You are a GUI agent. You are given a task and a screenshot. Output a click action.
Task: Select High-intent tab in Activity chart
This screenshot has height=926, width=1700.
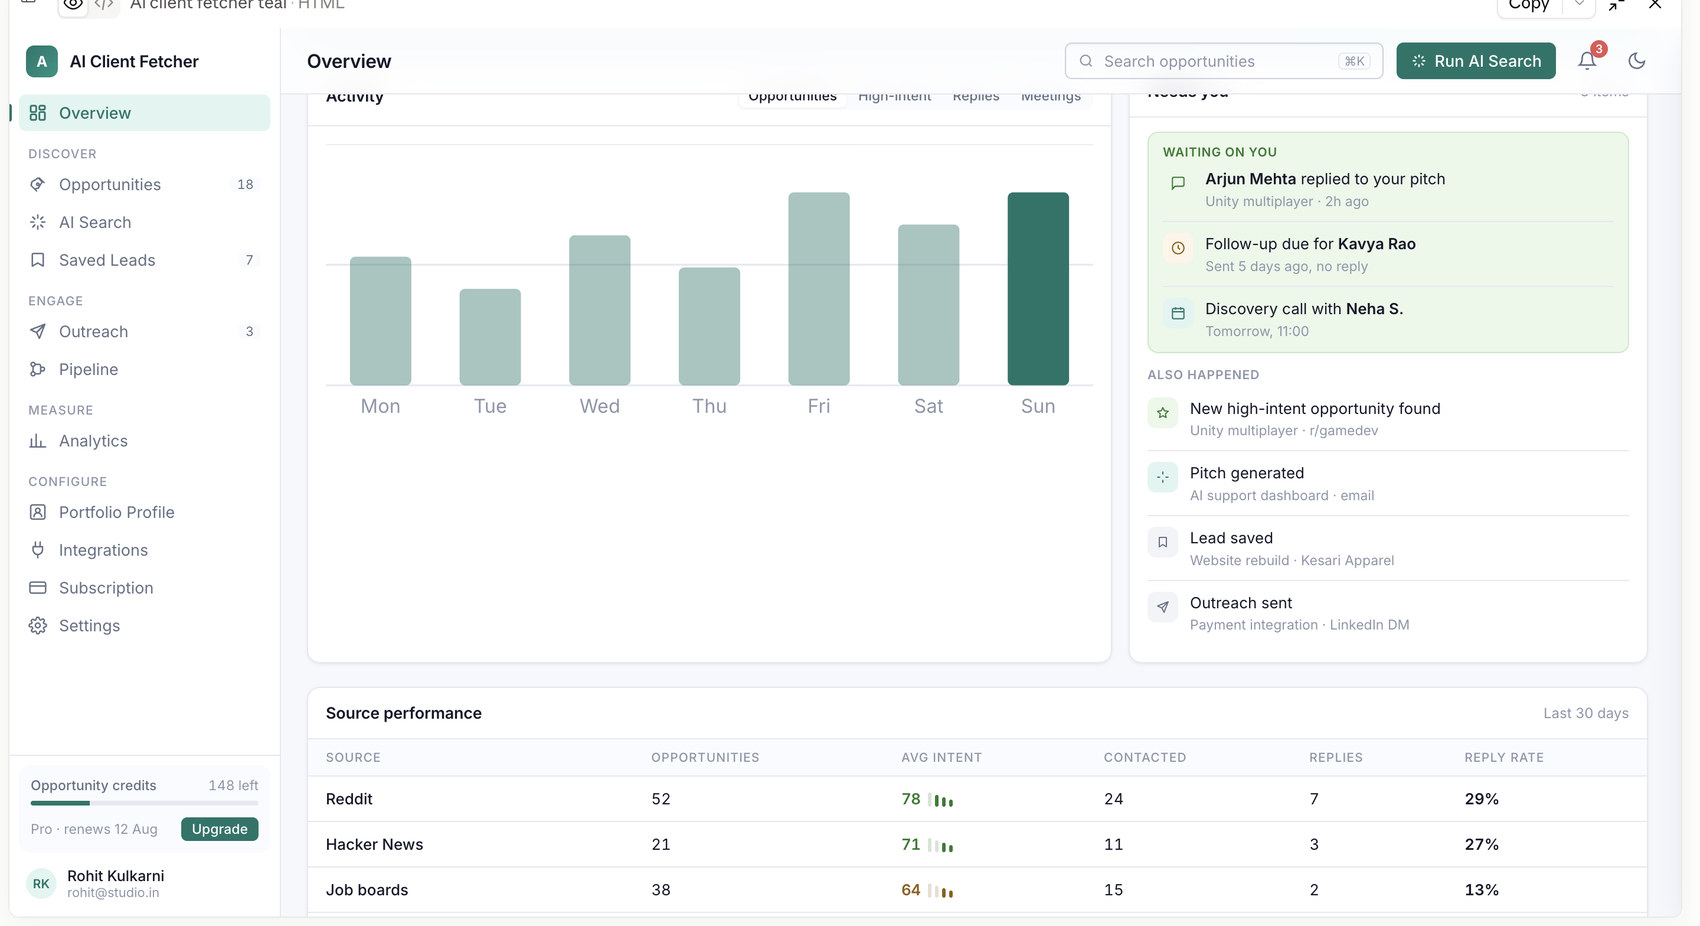click(895, 96)
